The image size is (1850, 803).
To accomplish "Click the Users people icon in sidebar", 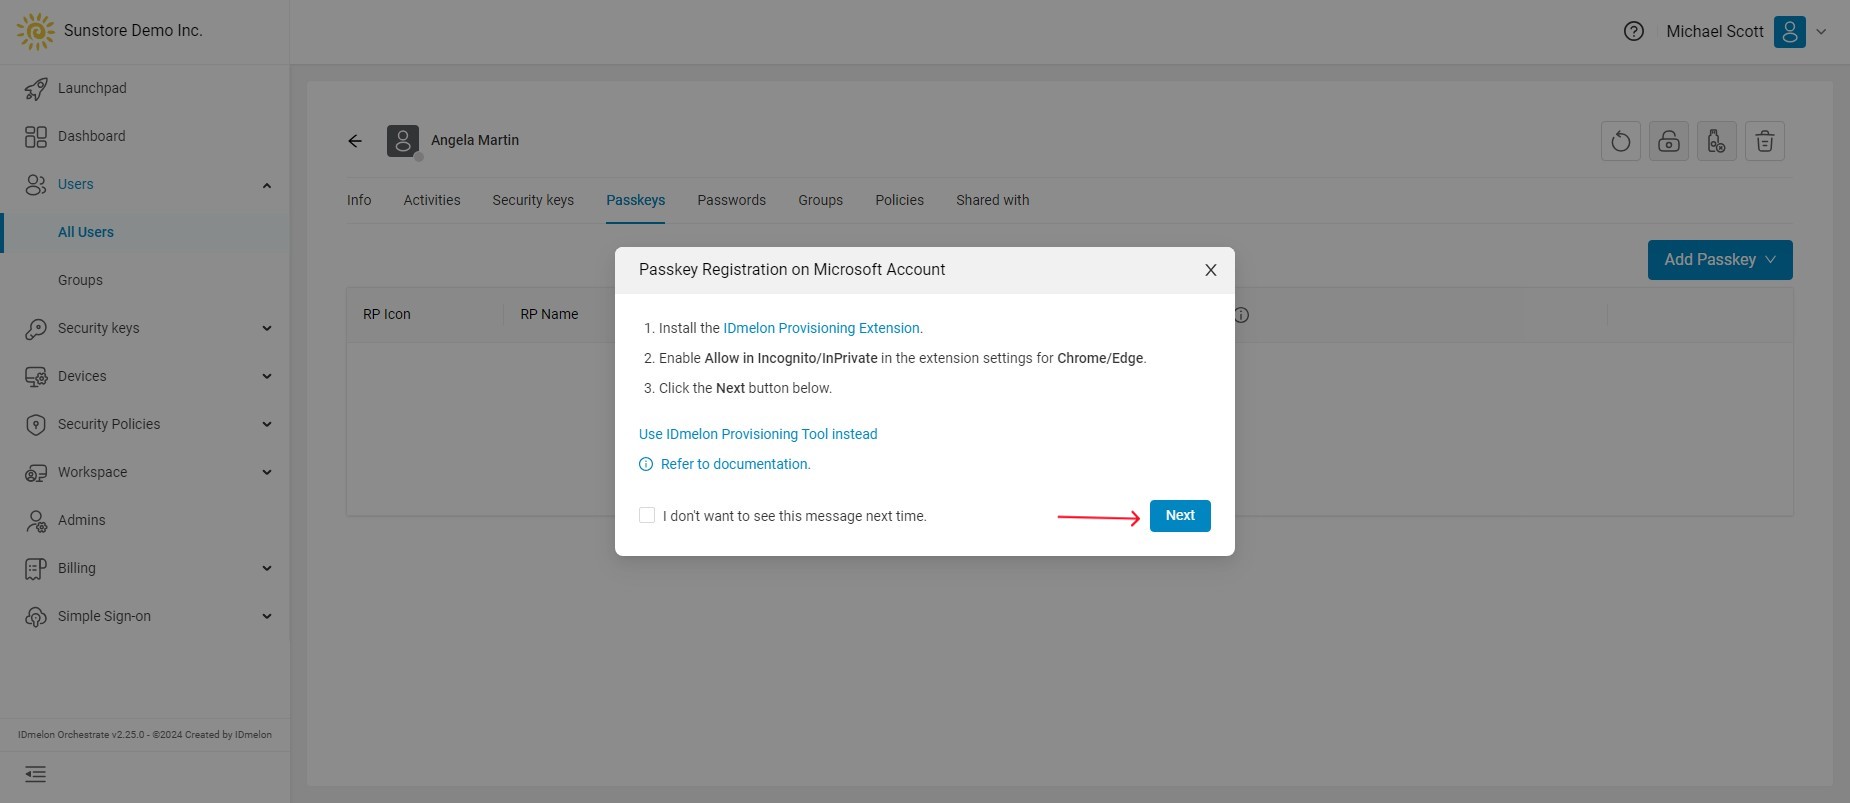I will tap(36, 184).
